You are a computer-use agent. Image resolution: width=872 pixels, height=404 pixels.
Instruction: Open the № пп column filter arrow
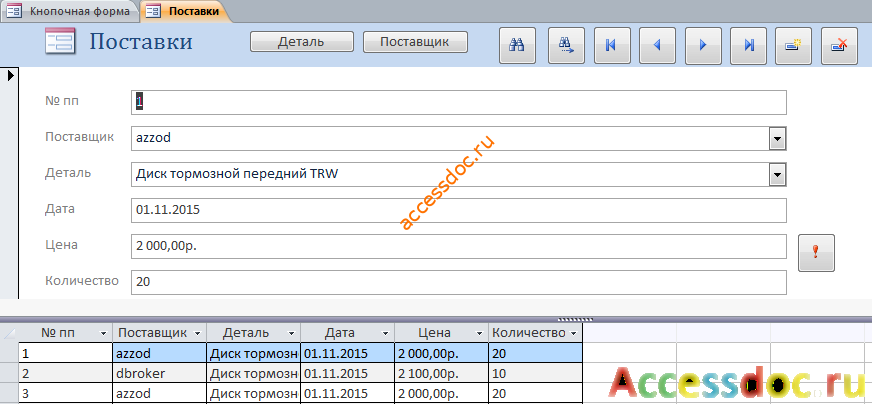[x=103, y=333]
